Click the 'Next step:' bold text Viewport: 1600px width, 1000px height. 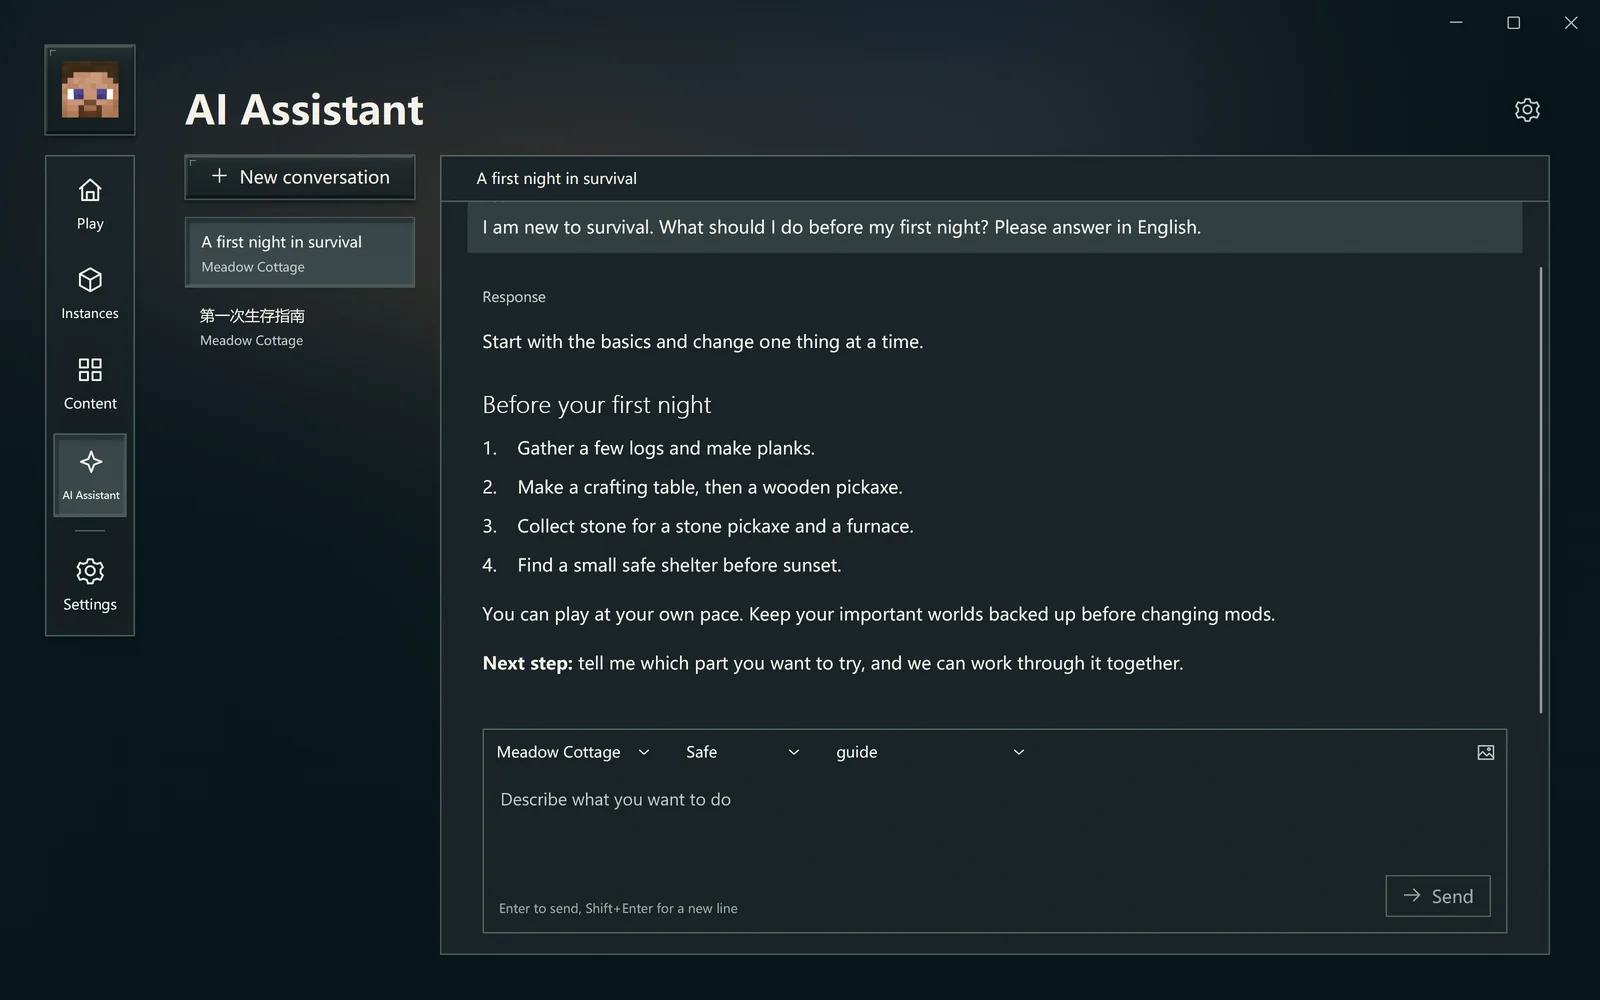[527, 663]
